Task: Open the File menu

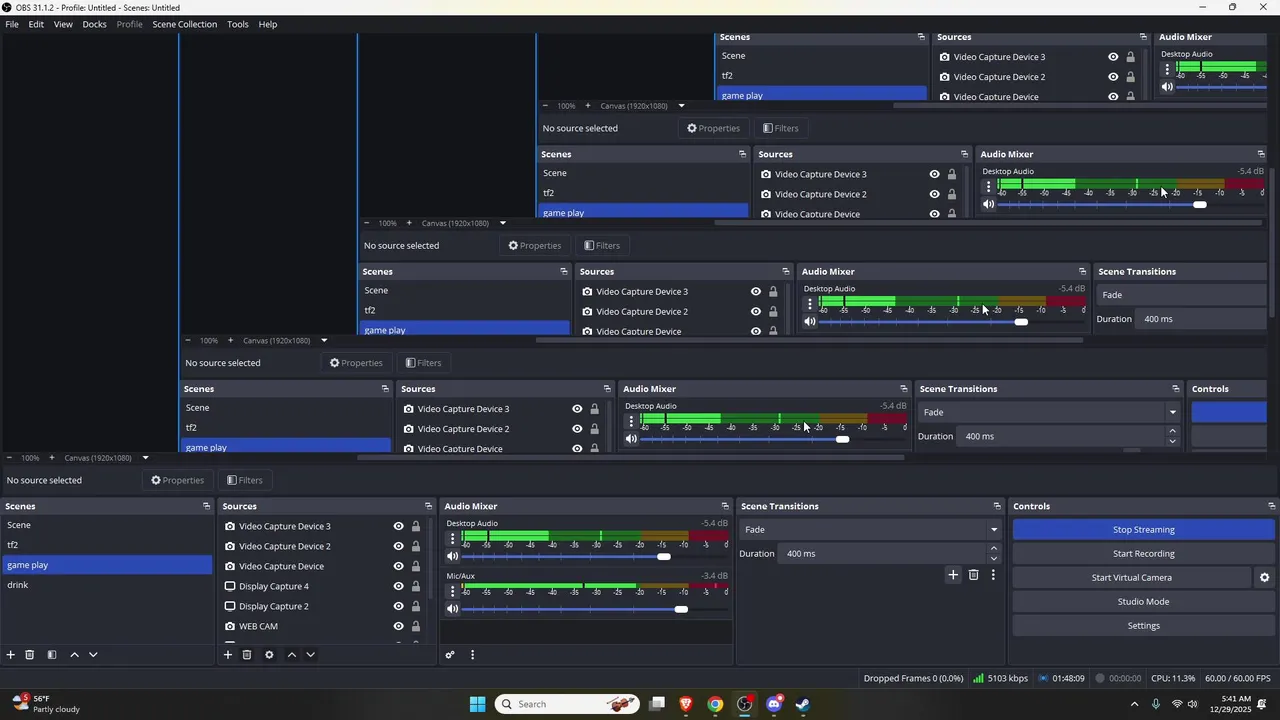Action: [x=12, y=24]
